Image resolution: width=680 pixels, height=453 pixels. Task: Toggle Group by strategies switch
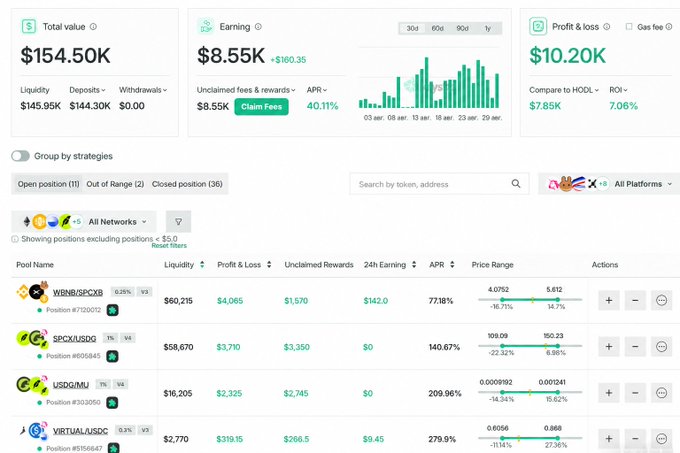20,156
